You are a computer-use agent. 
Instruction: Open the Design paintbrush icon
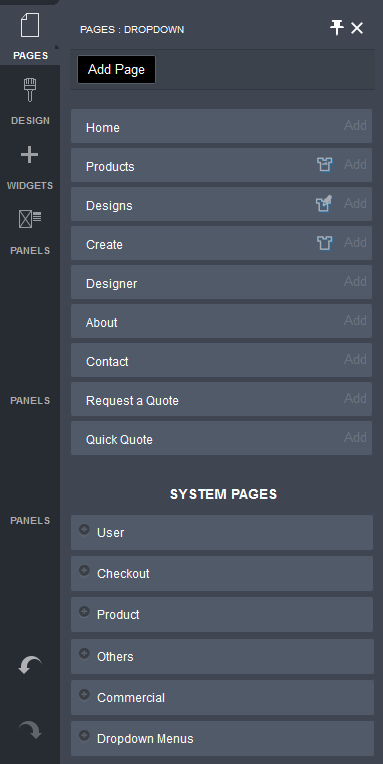[x=30, y=90]
